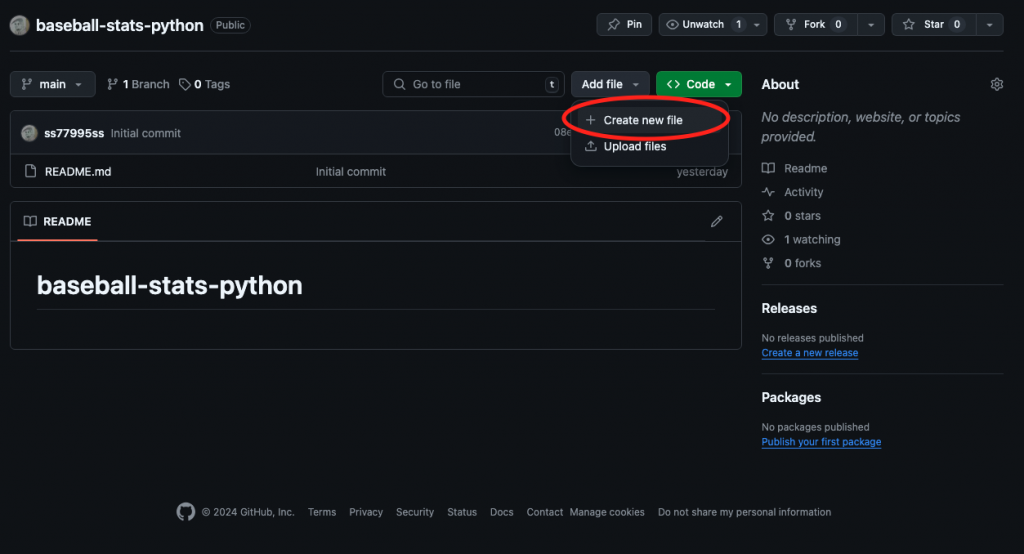Viewport: 1024px width, 554px height.
Task: Click the Public visibility badge
Action: 230,25
